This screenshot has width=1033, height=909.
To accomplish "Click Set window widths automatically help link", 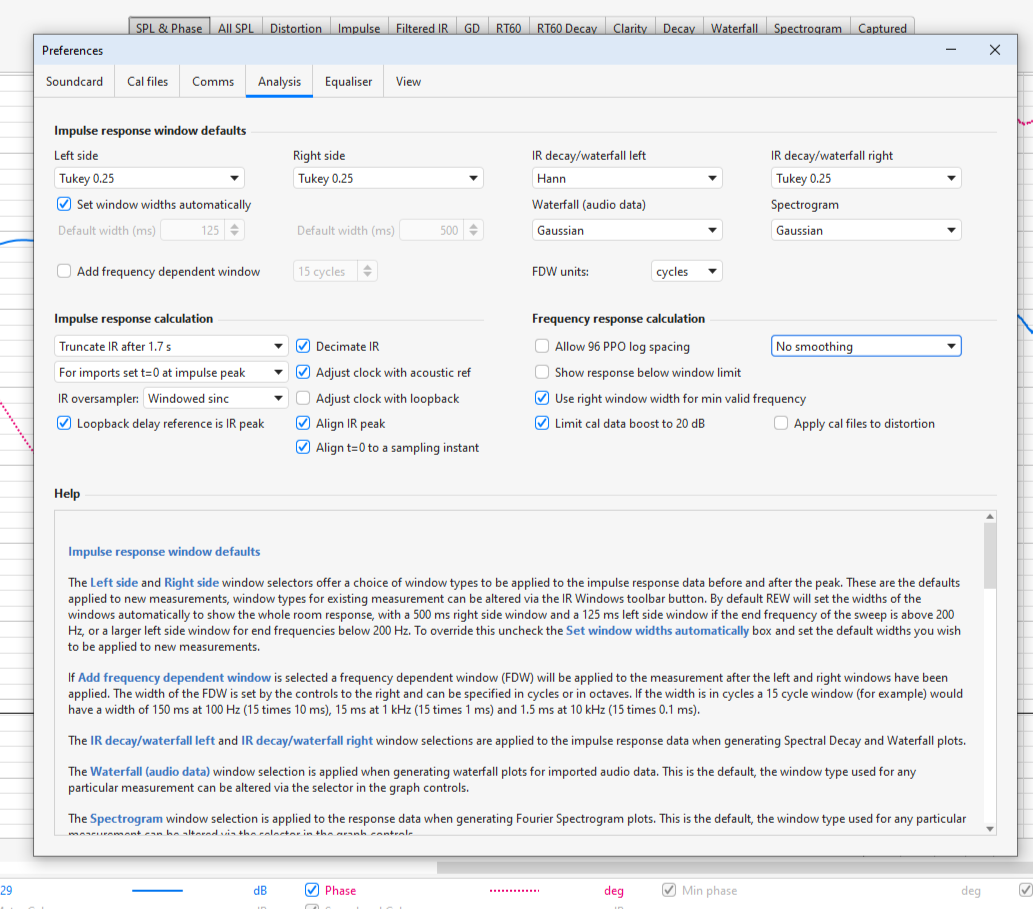I will click(657, 630).
